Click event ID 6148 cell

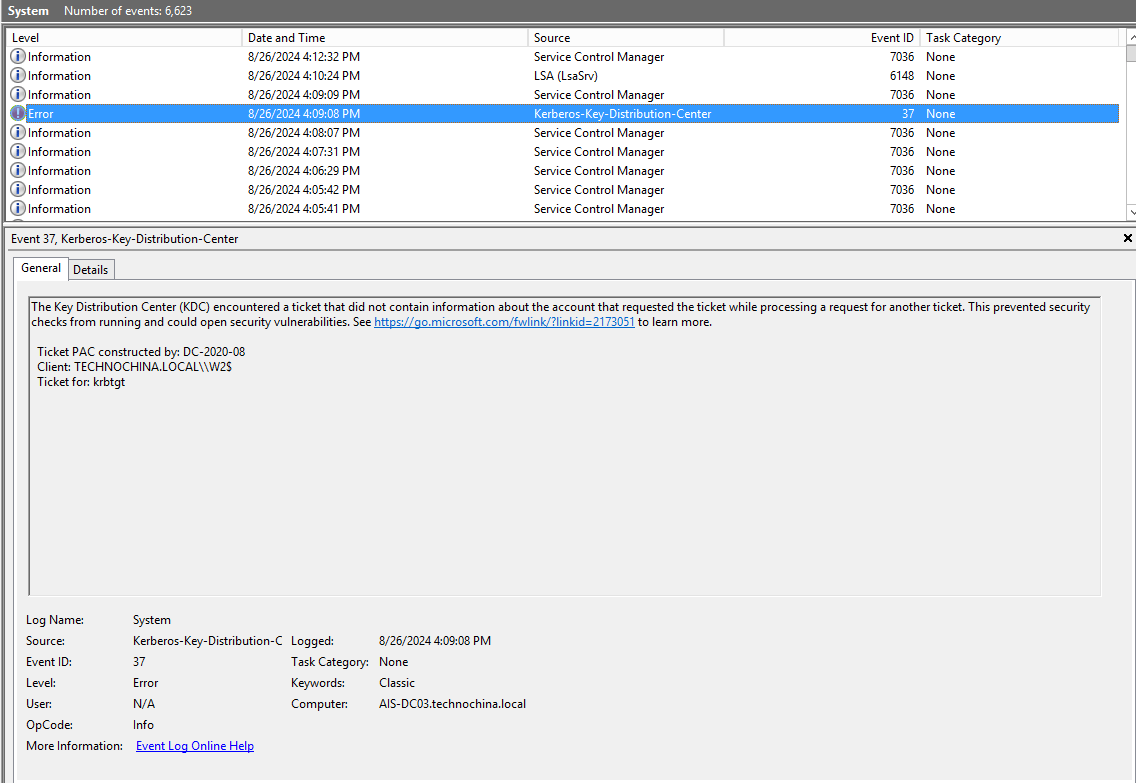[x=902, y=75]
